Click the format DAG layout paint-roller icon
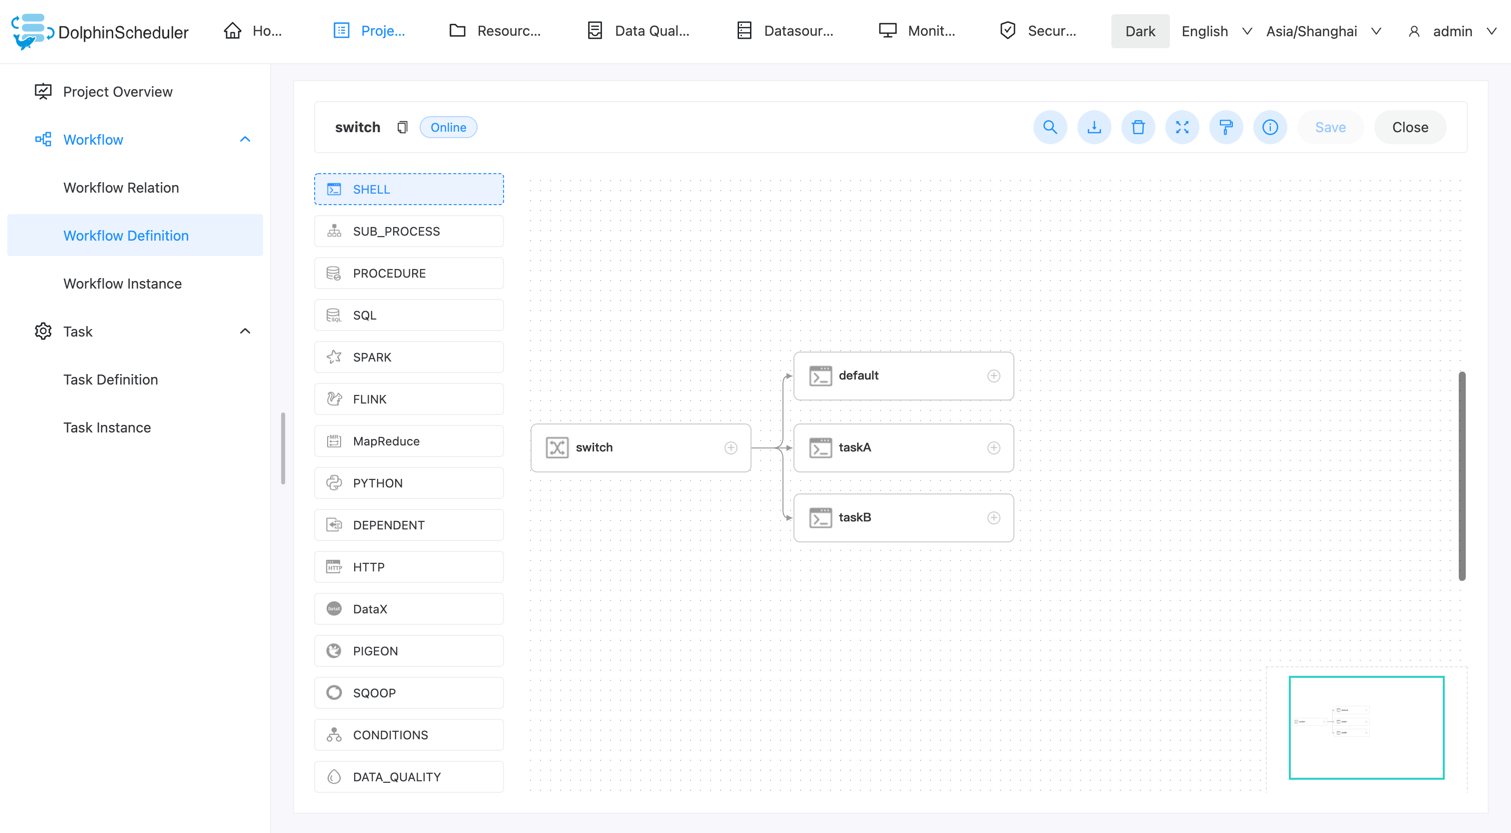 (1226, 127)
